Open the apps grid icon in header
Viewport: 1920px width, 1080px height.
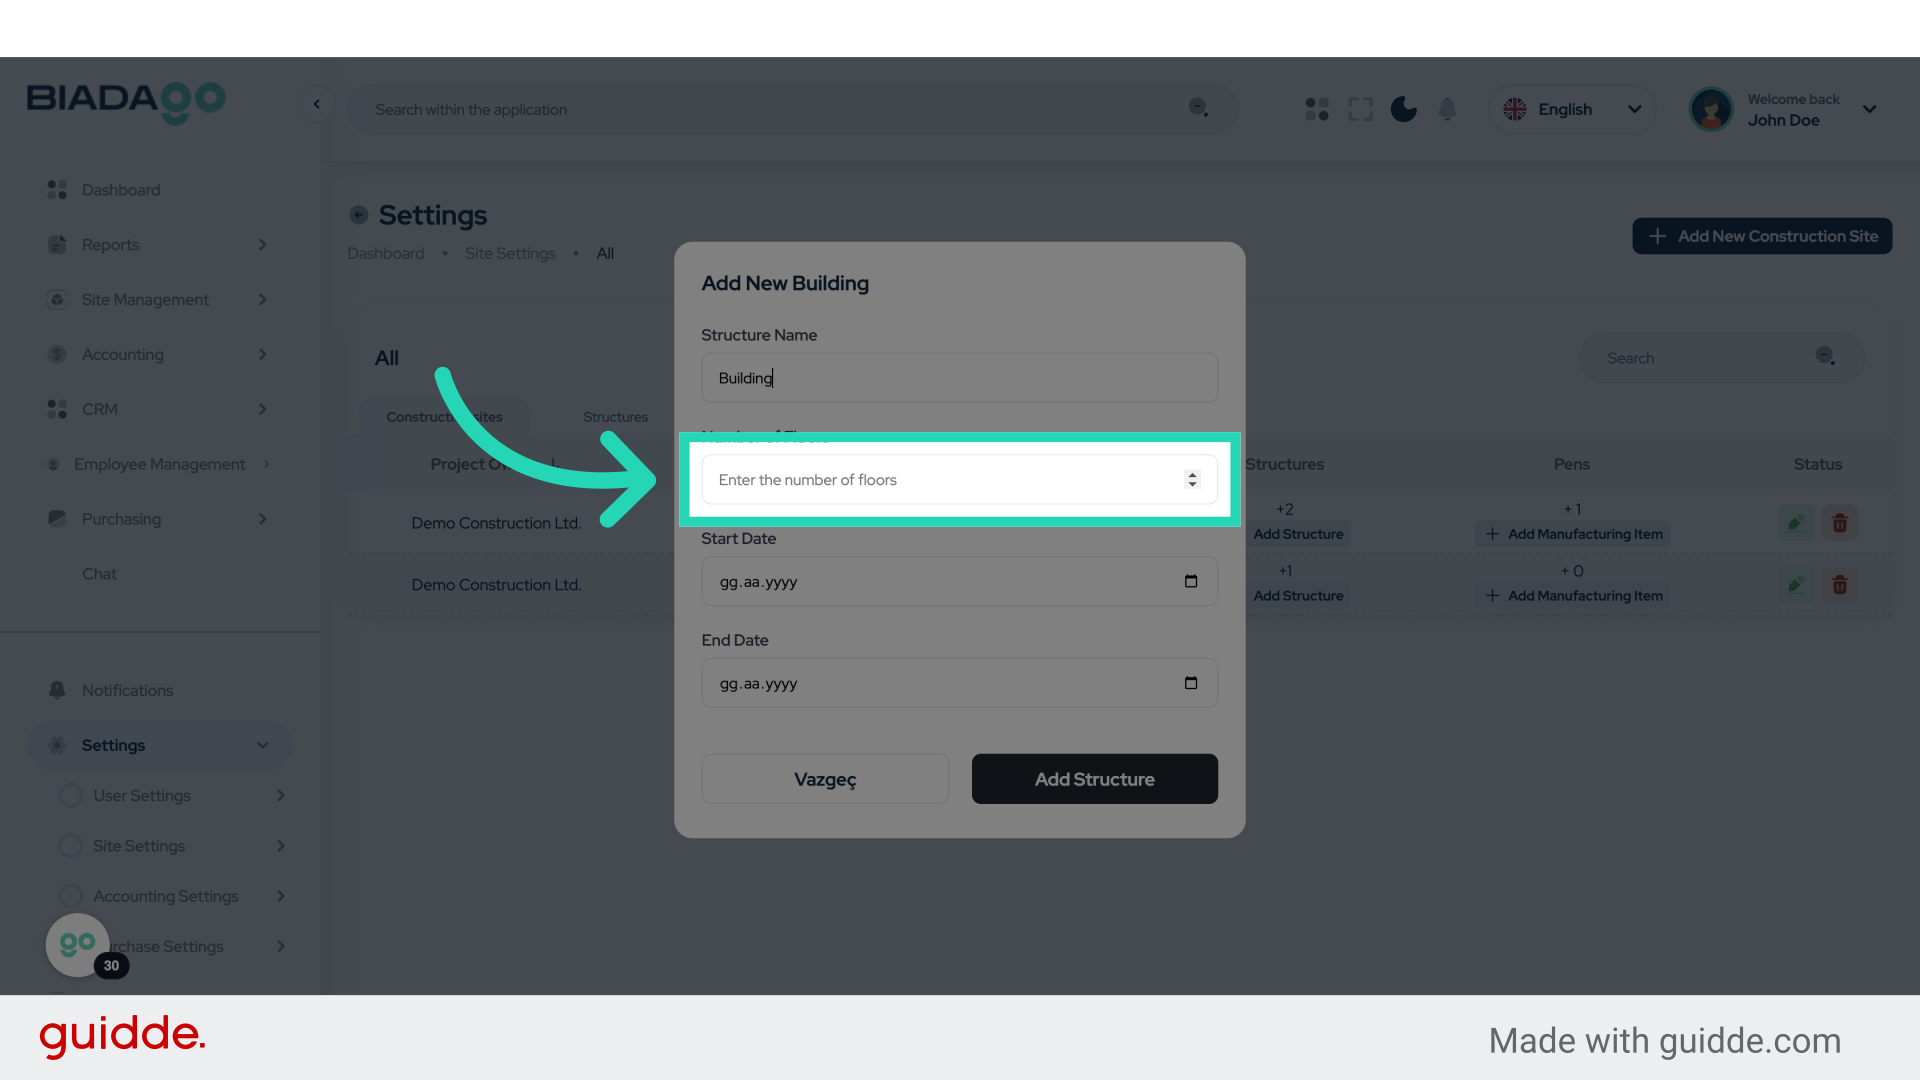[x=1316, y=109]
